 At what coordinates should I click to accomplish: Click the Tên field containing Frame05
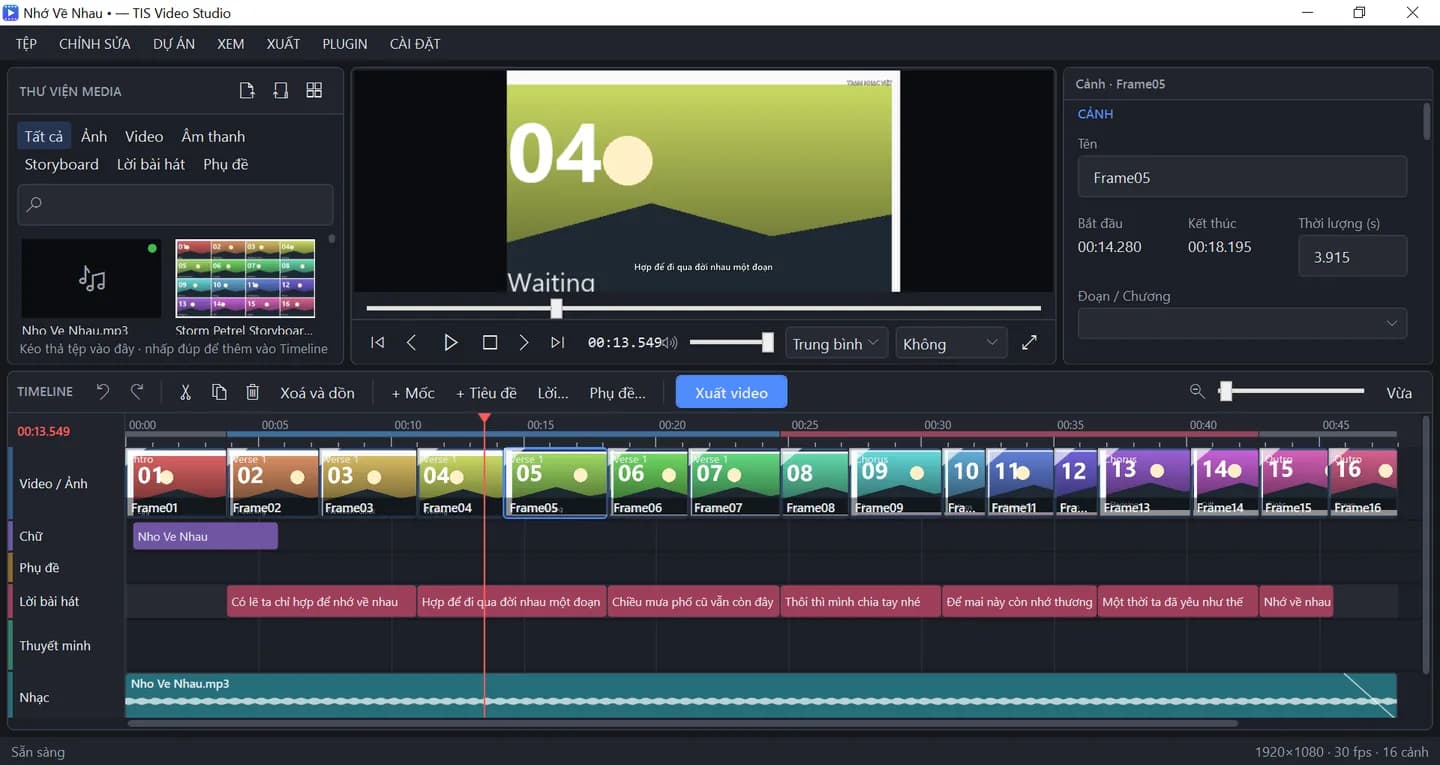[1242, 177]
